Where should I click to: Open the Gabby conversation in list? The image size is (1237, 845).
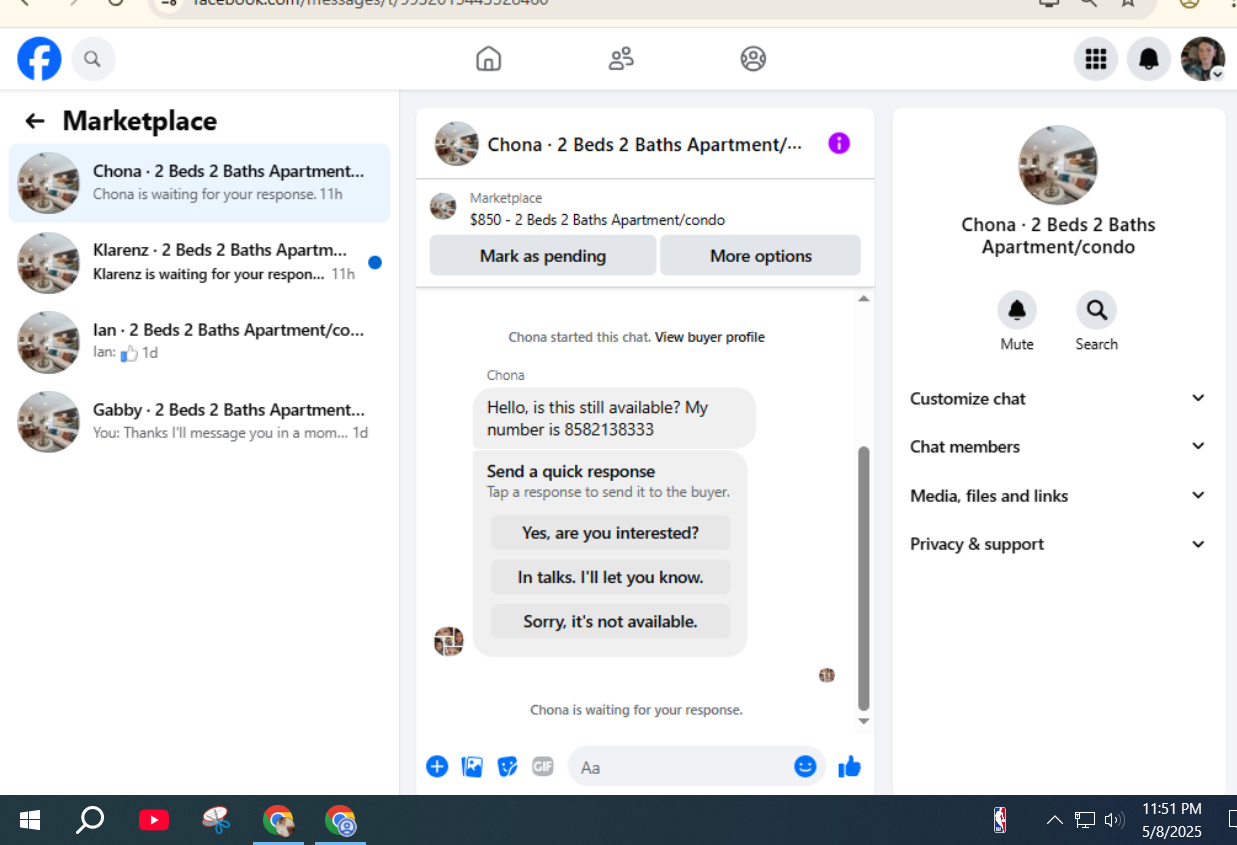coord(200,421)
